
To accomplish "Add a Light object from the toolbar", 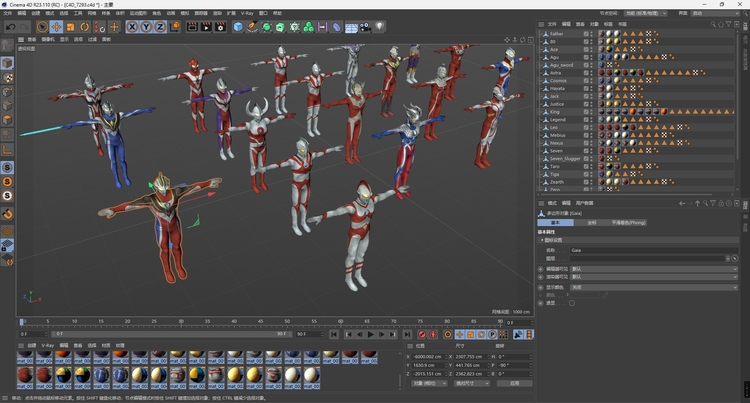I will click(x=379, y=27).
